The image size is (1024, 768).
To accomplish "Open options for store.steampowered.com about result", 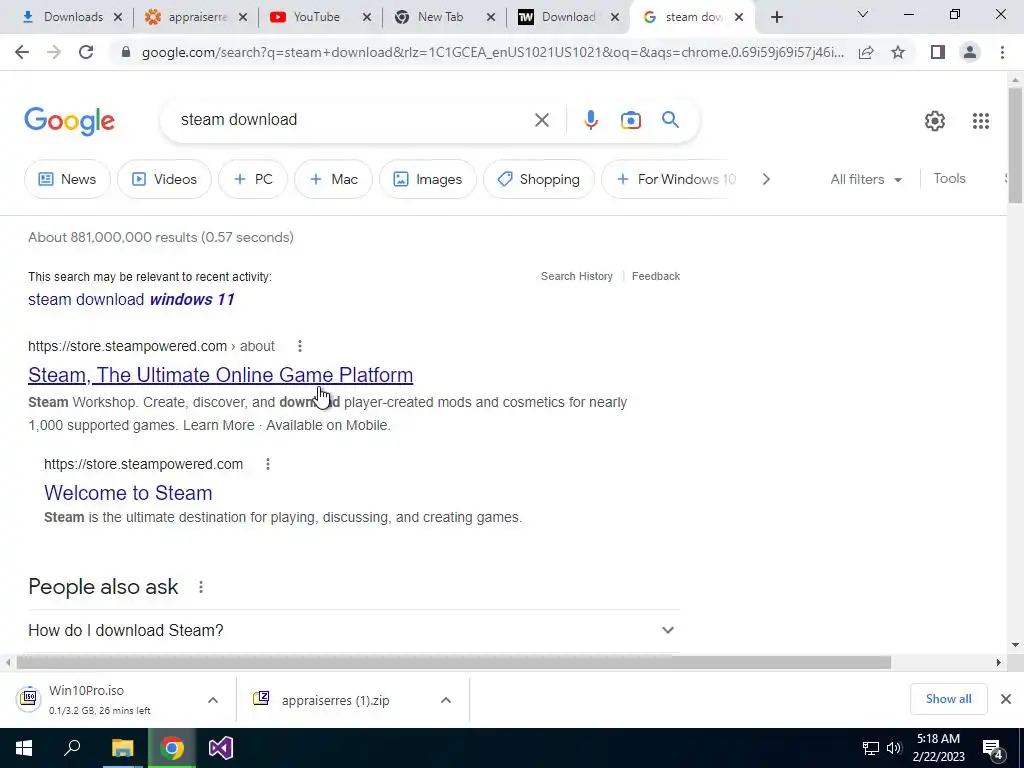I will pos(300,346).
